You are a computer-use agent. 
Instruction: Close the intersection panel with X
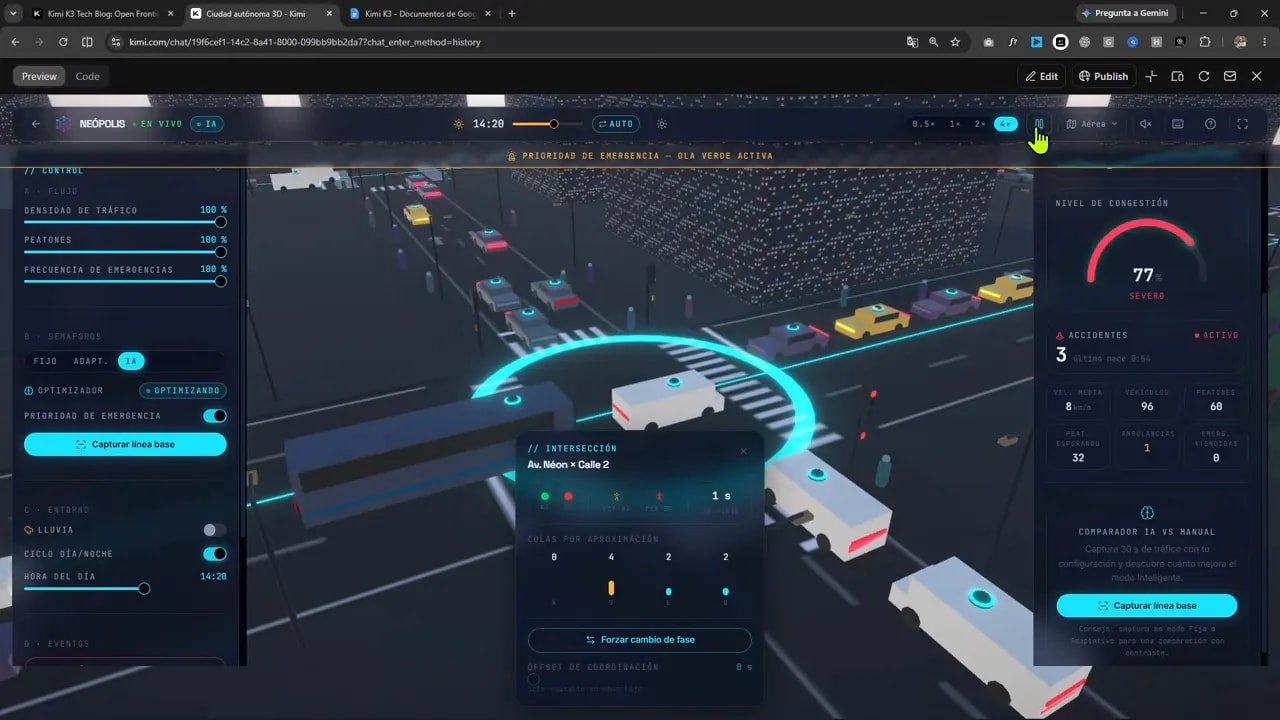[x=743, y=451]
